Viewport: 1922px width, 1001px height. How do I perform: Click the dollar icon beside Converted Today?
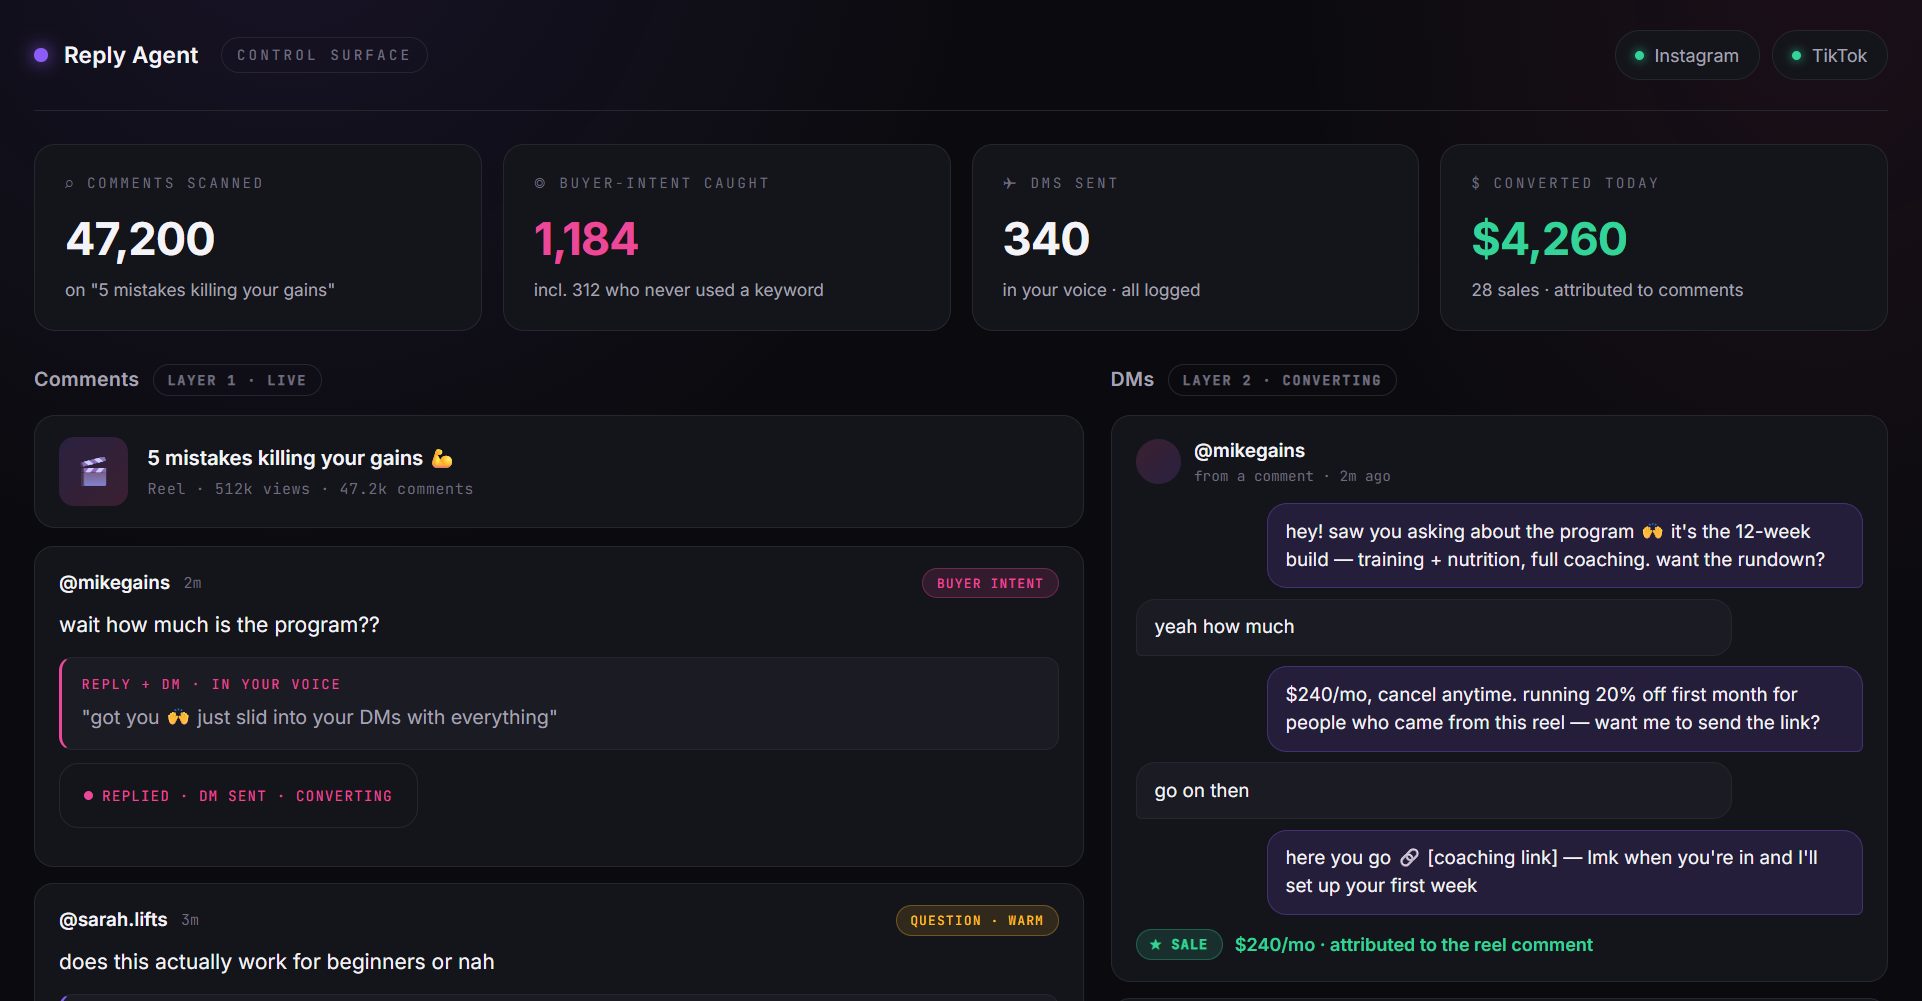click(x=1476, y=183)
